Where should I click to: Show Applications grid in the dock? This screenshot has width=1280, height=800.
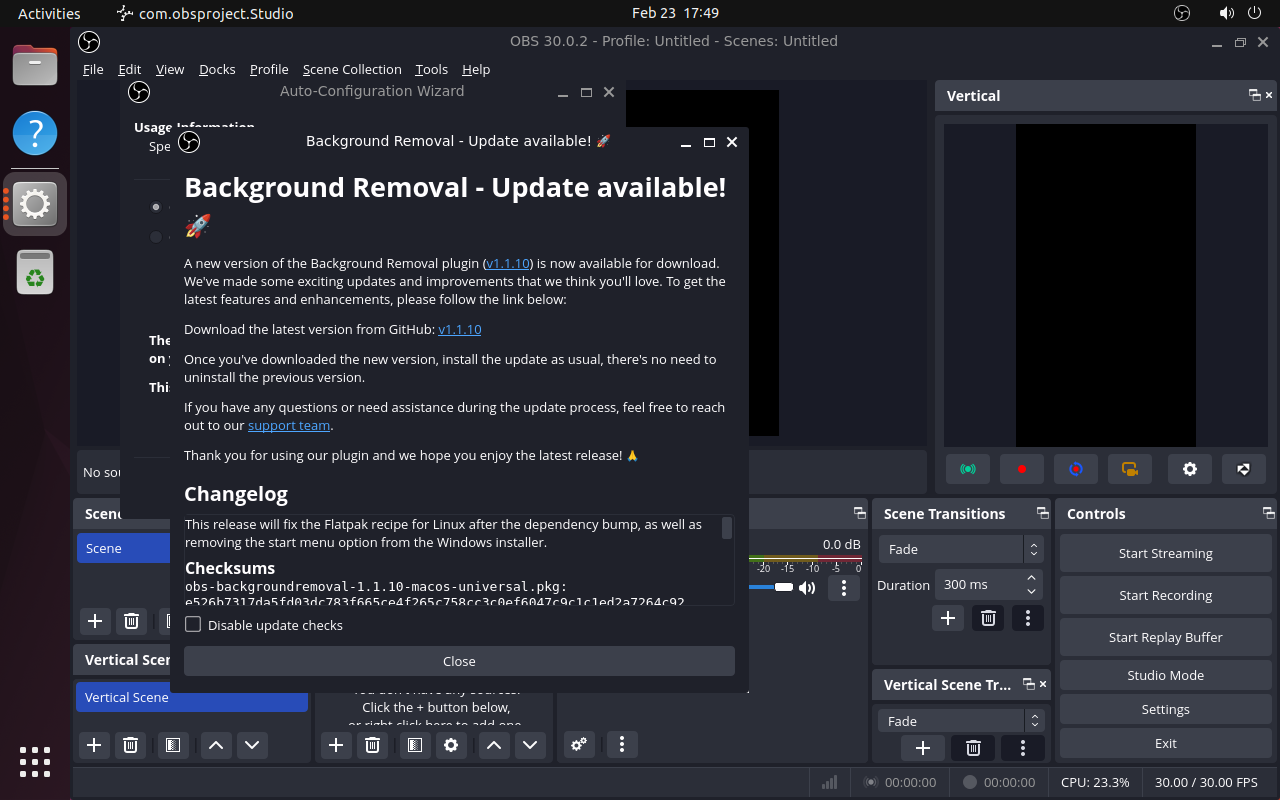pos(35,762)
